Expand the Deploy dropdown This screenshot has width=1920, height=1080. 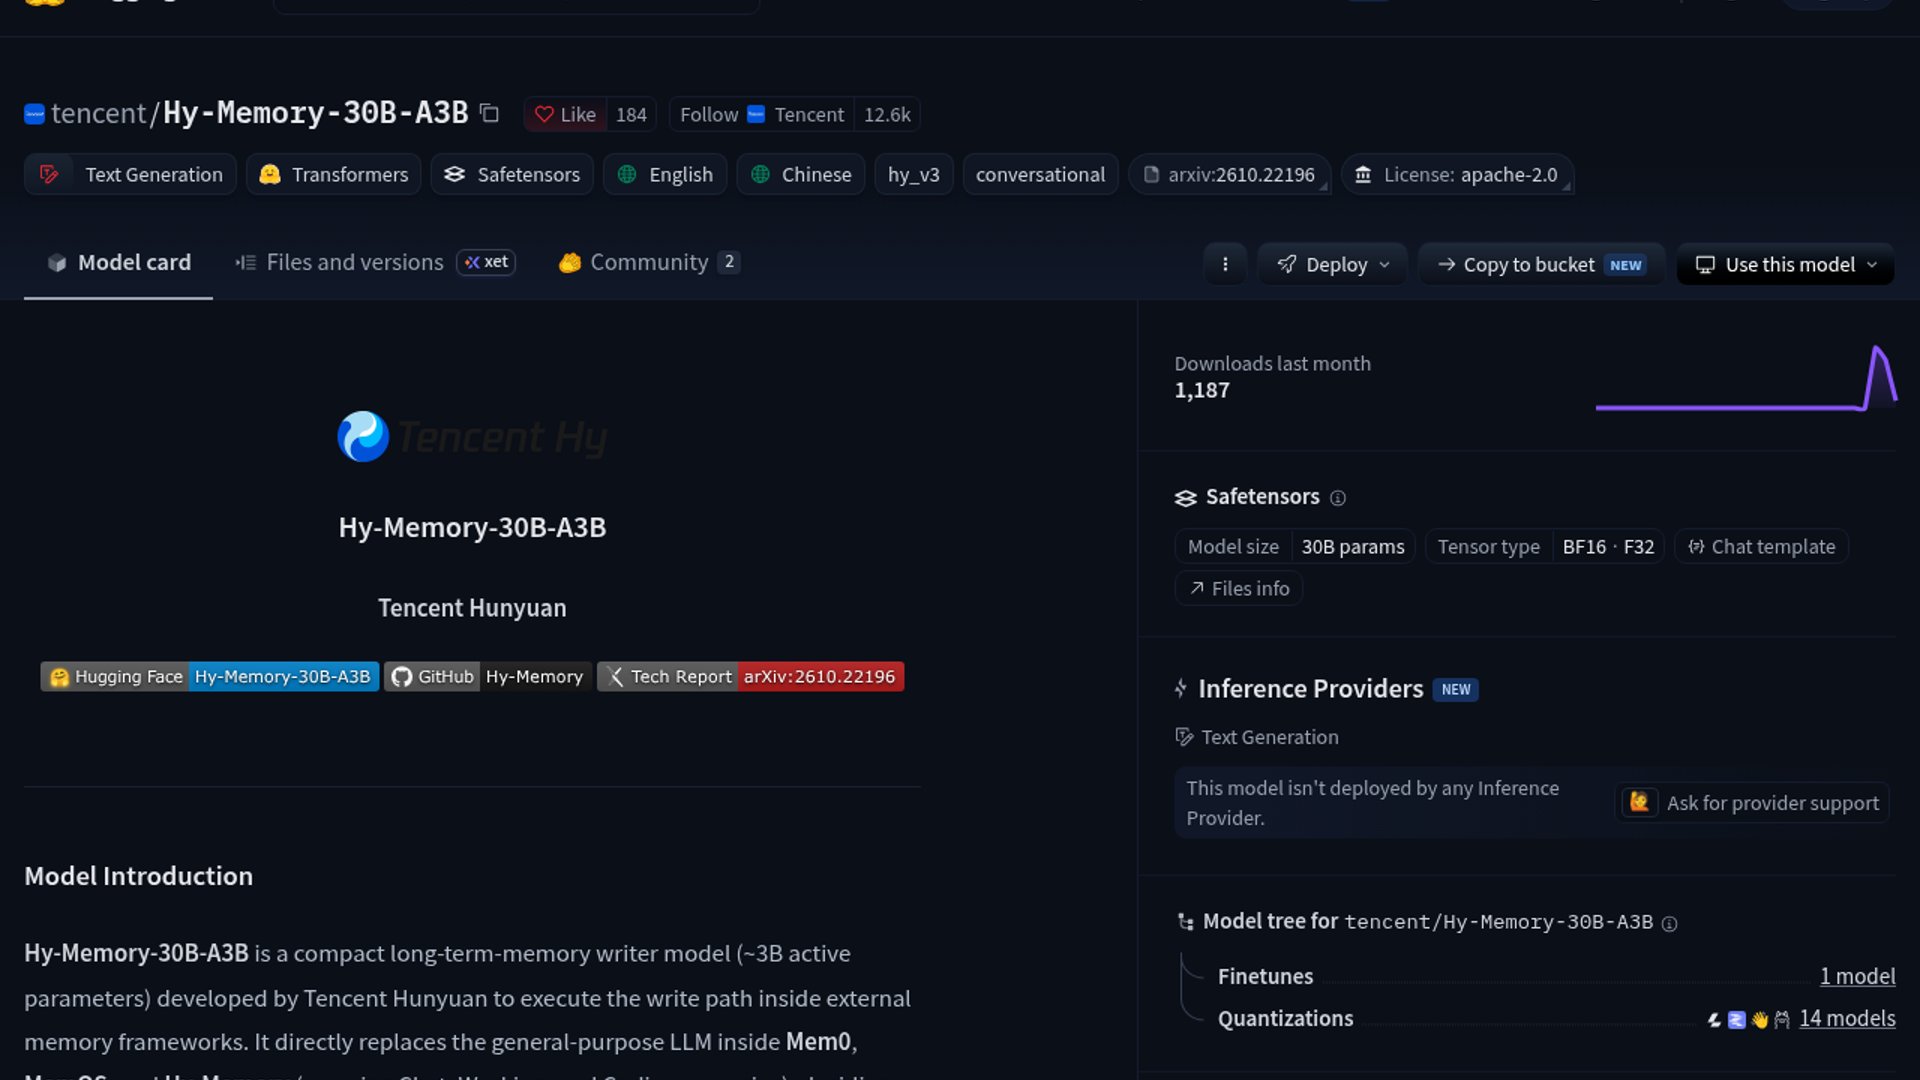(1333, 264)
